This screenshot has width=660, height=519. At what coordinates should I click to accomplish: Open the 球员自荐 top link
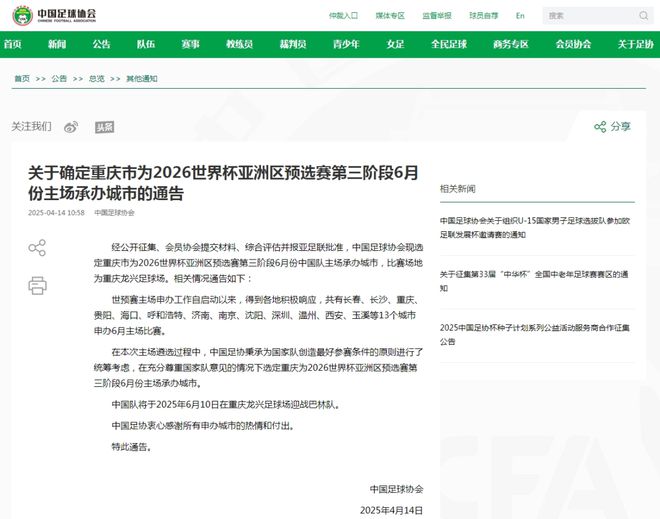[484, 16]
